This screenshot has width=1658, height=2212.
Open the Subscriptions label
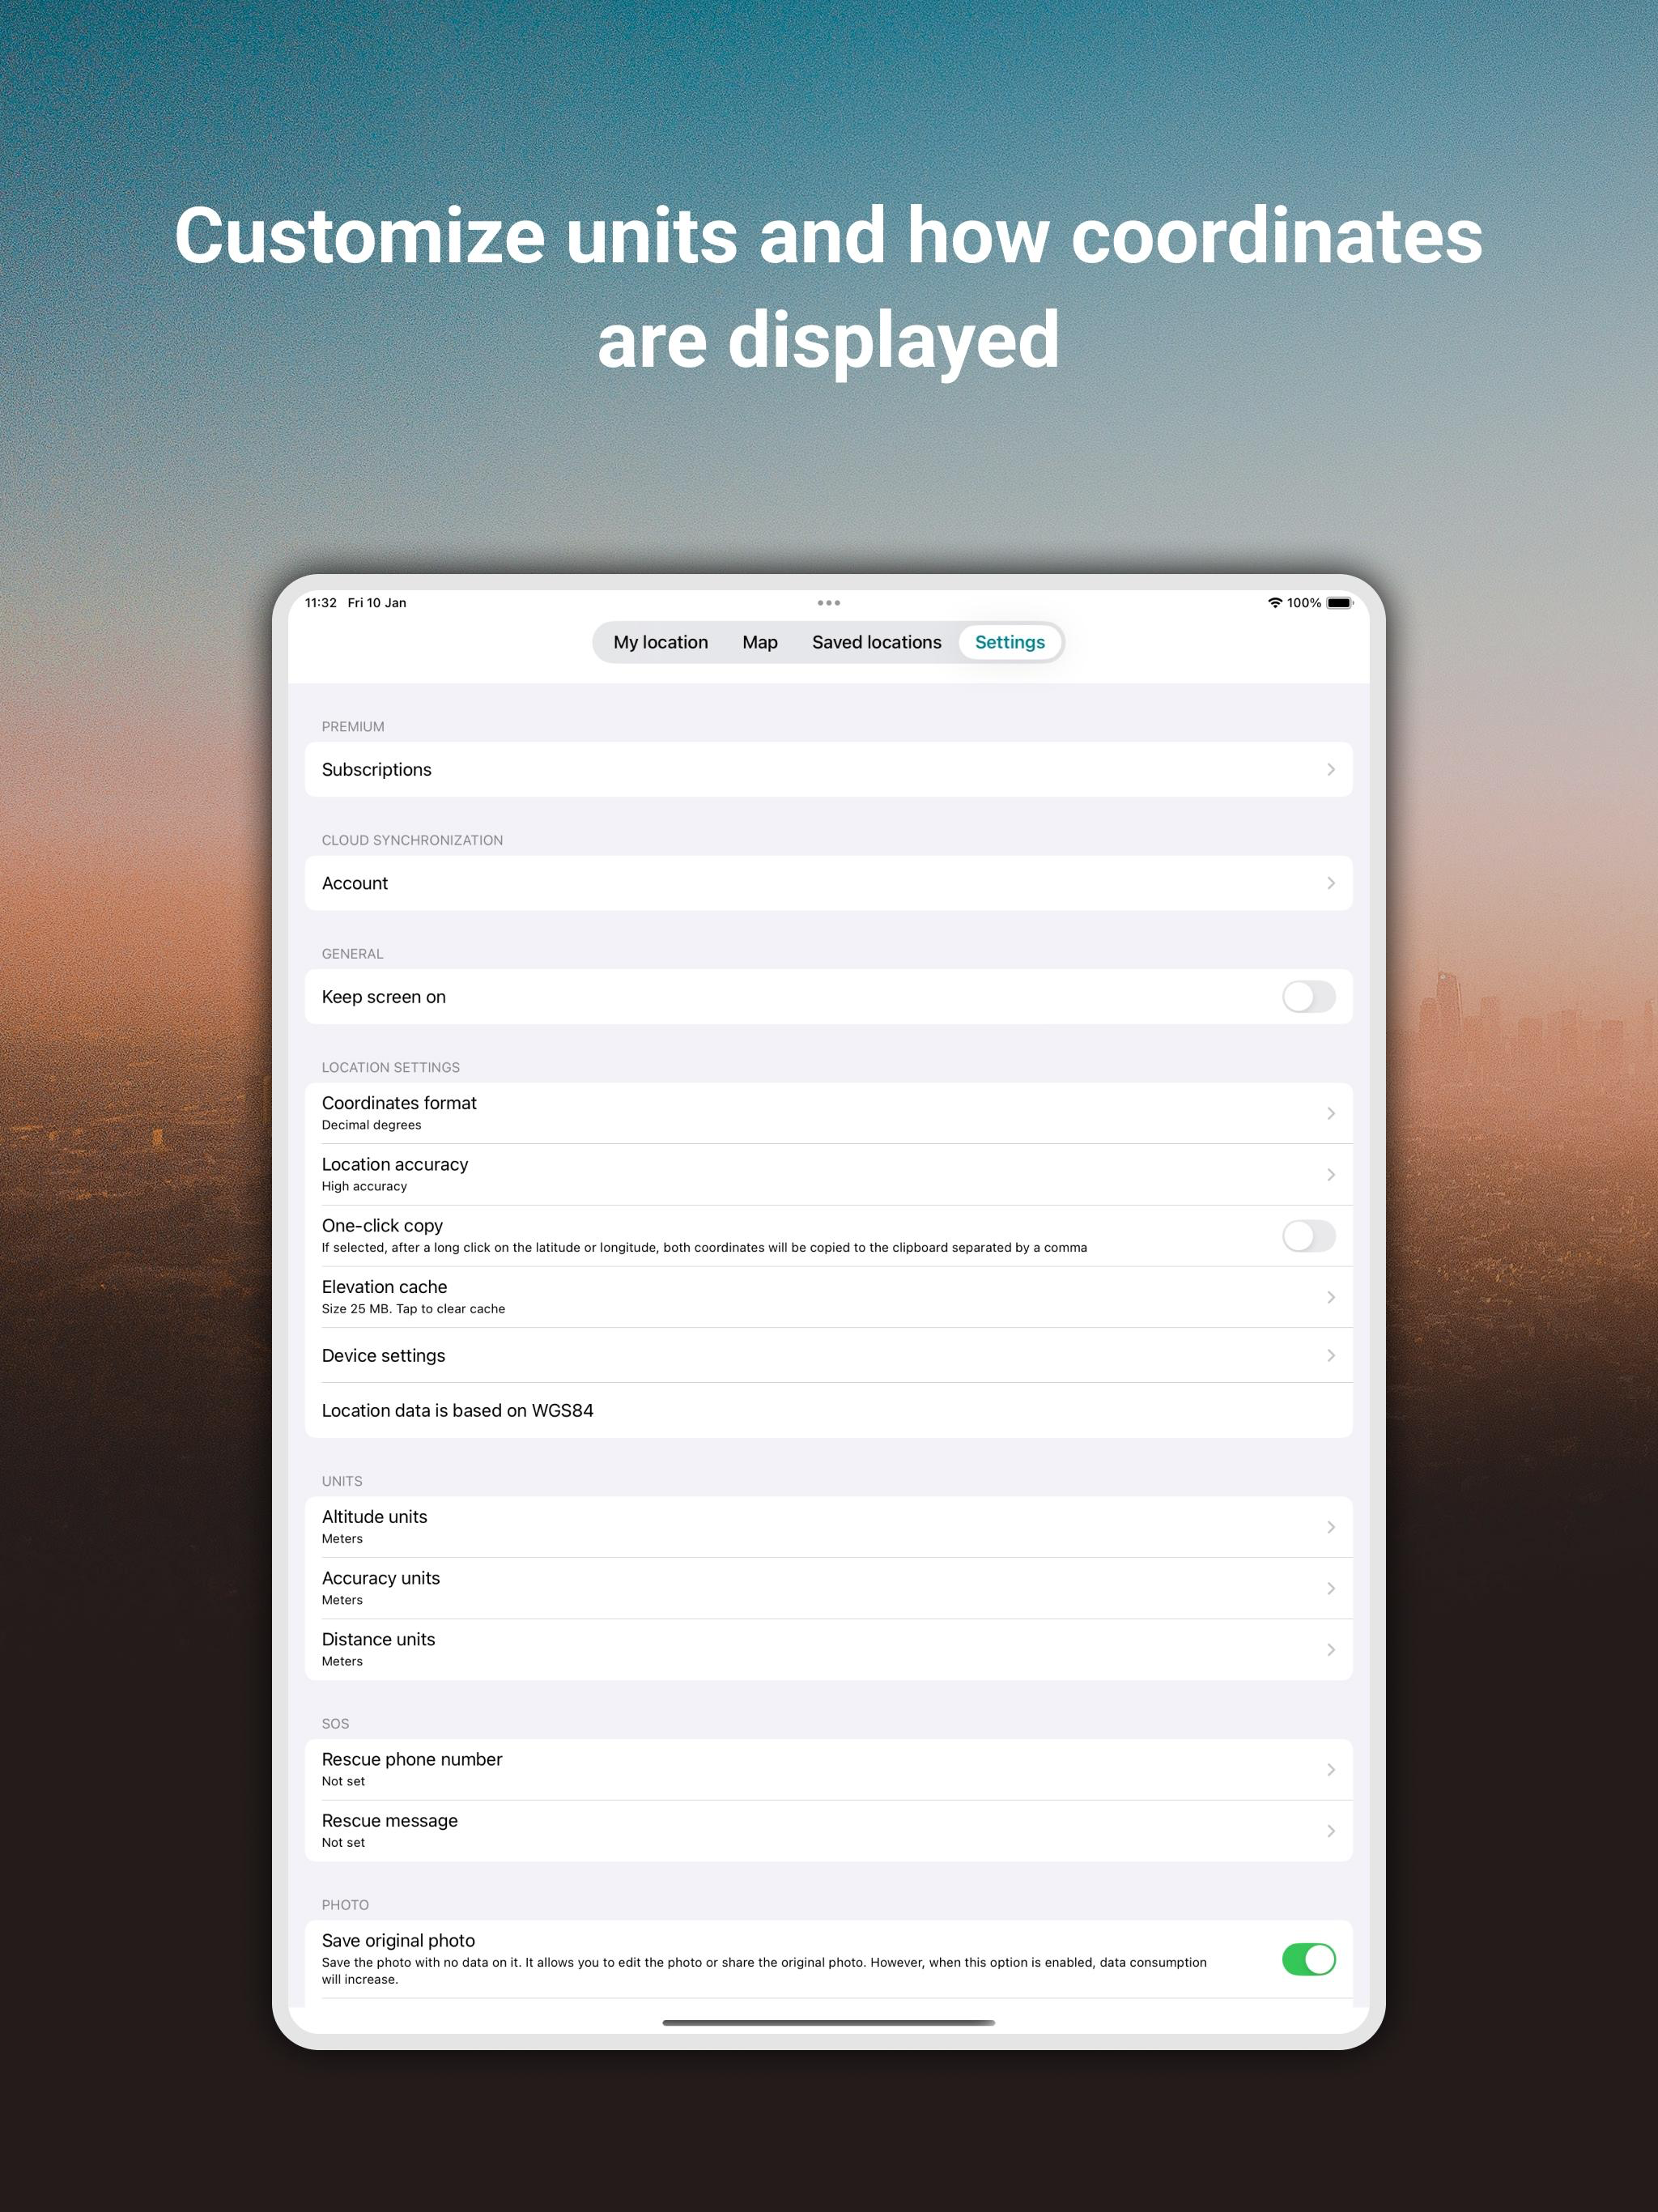pos(376,769)
